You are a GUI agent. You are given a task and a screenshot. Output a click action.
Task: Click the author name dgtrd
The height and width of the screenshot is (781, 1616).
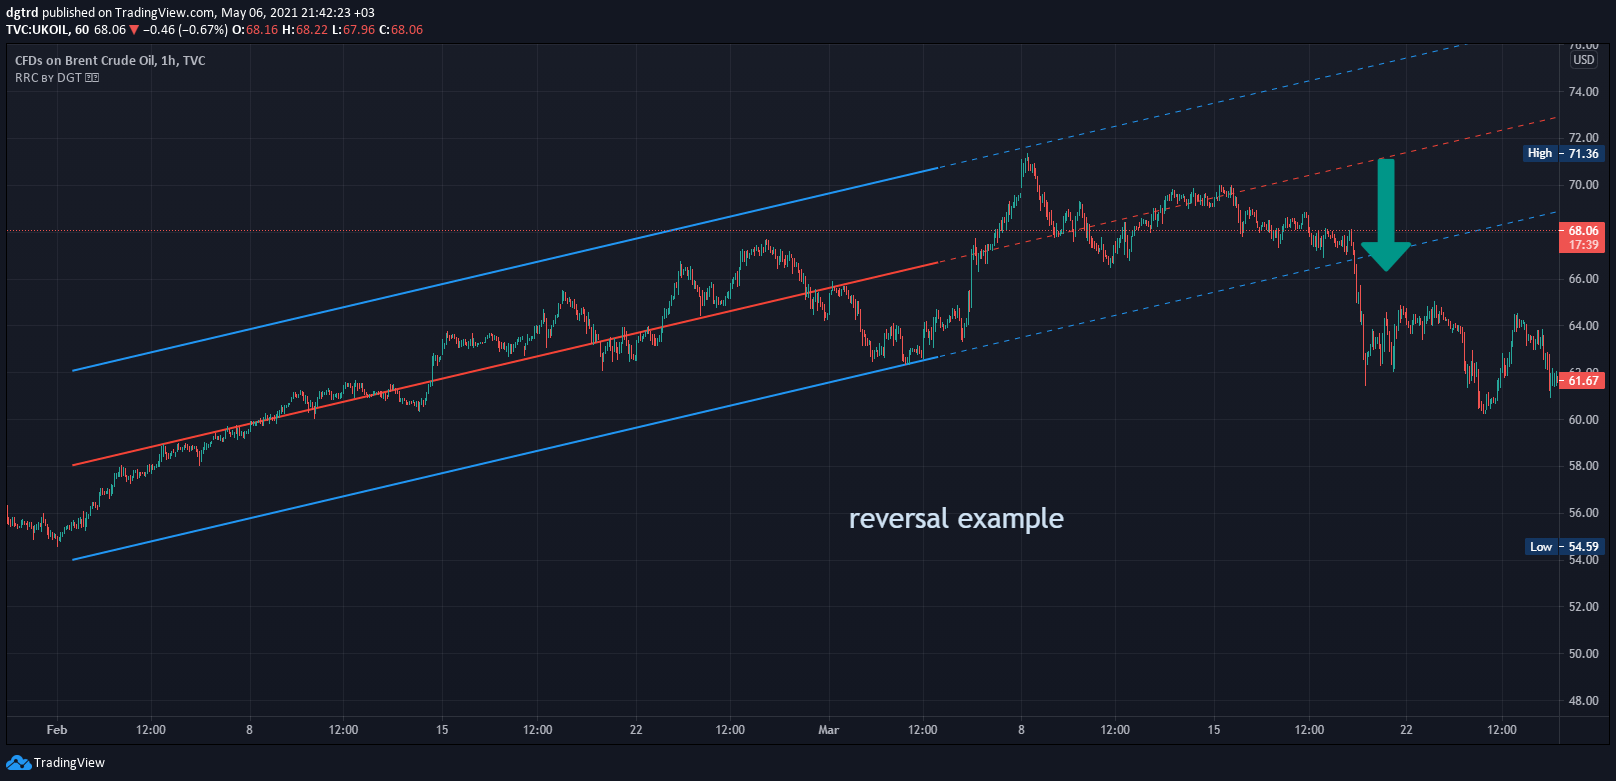[x=22, y=13]
